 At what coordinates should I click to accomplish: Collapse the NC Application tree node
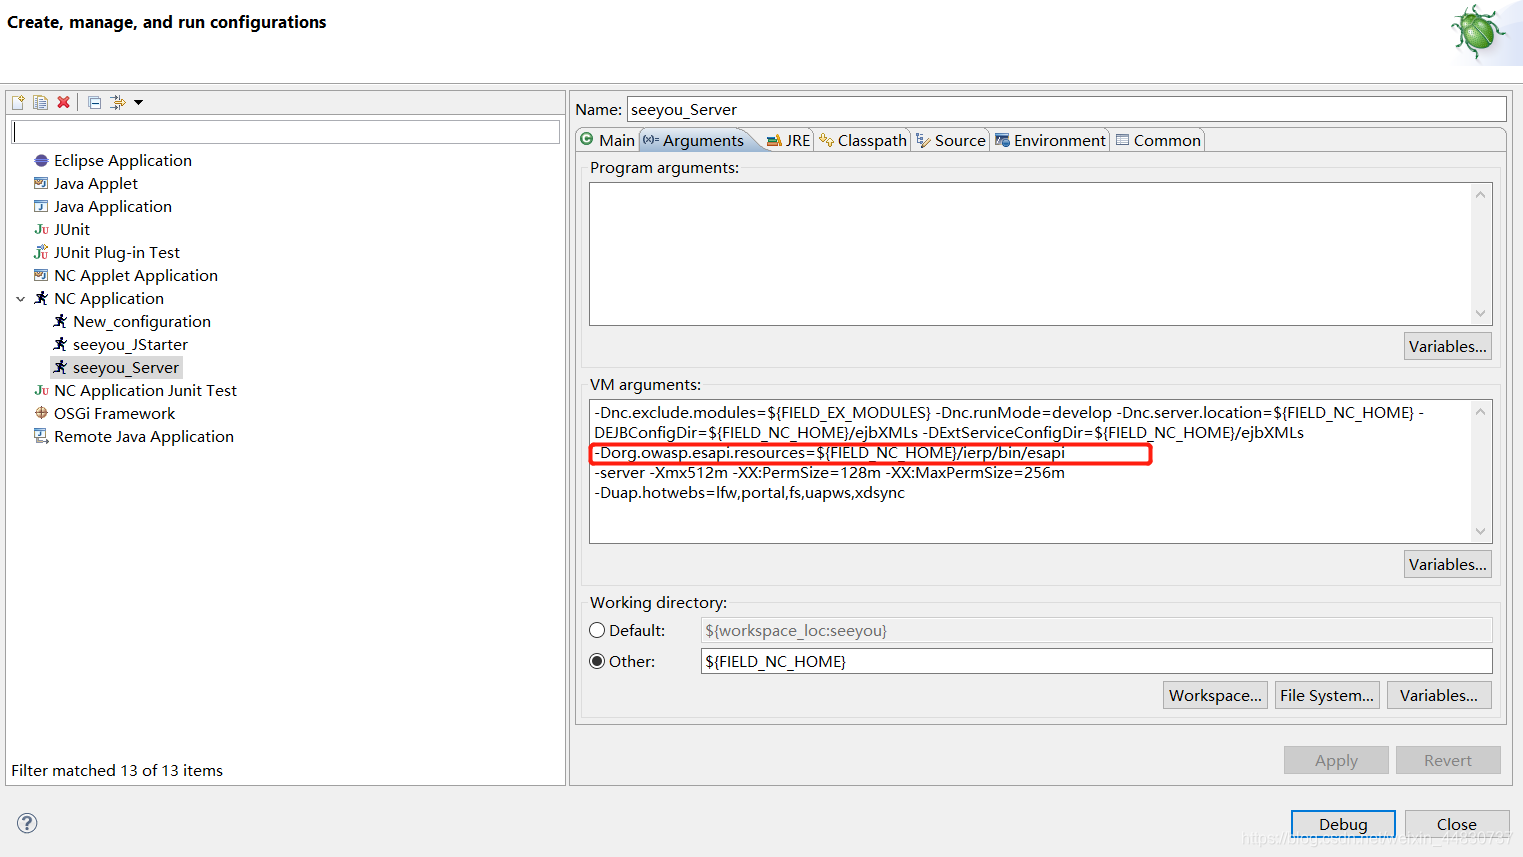22,298
